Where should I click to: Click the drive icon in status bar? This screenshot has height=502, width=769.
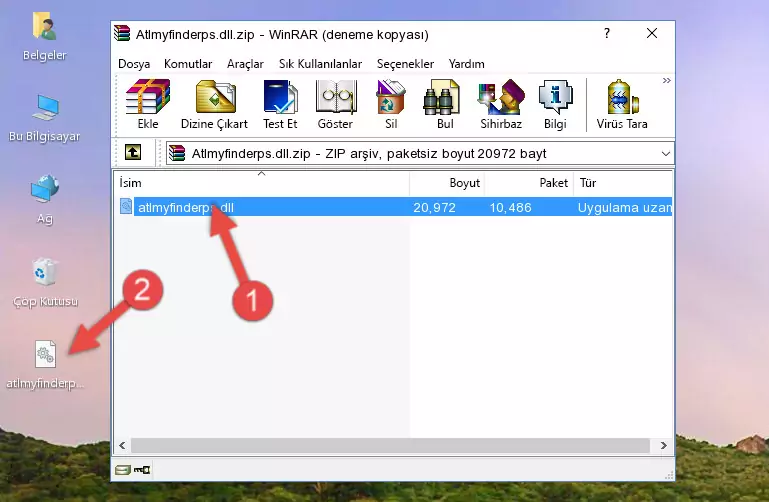pyautogui.click(x=122, y=470)
